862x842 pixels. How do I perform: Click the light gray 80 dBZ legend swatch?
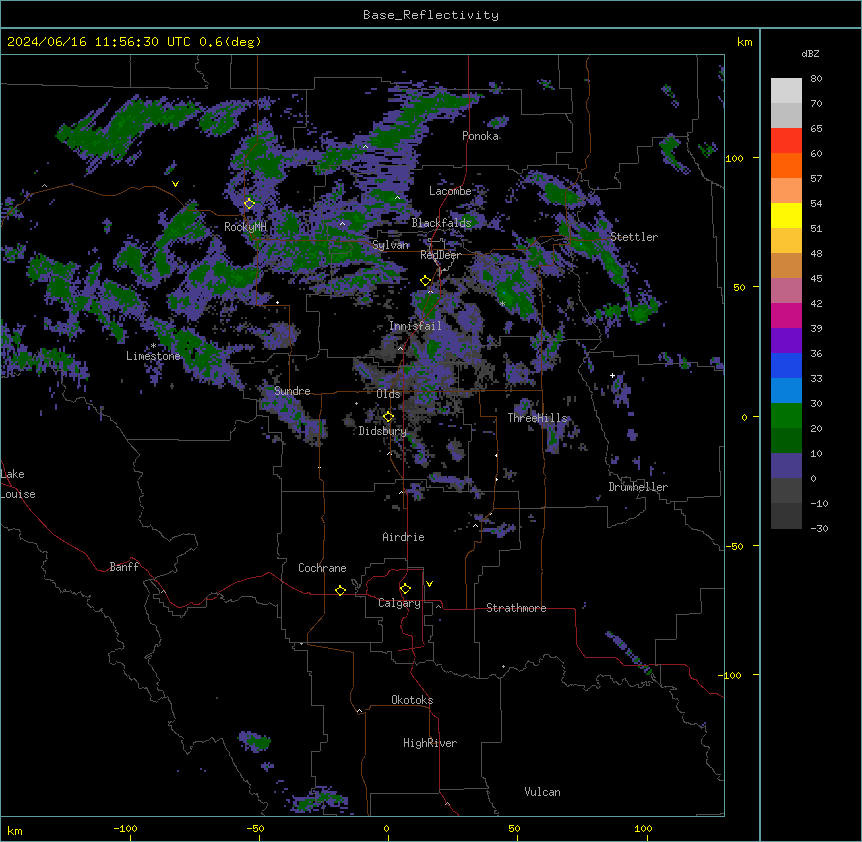[786, 90]
